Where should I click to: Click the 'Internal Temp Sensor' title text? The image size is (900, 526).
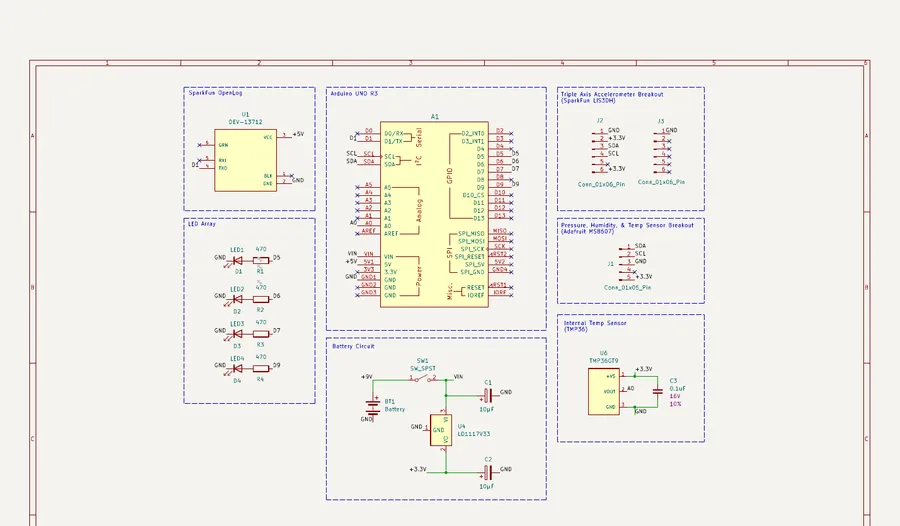[595, 323]
